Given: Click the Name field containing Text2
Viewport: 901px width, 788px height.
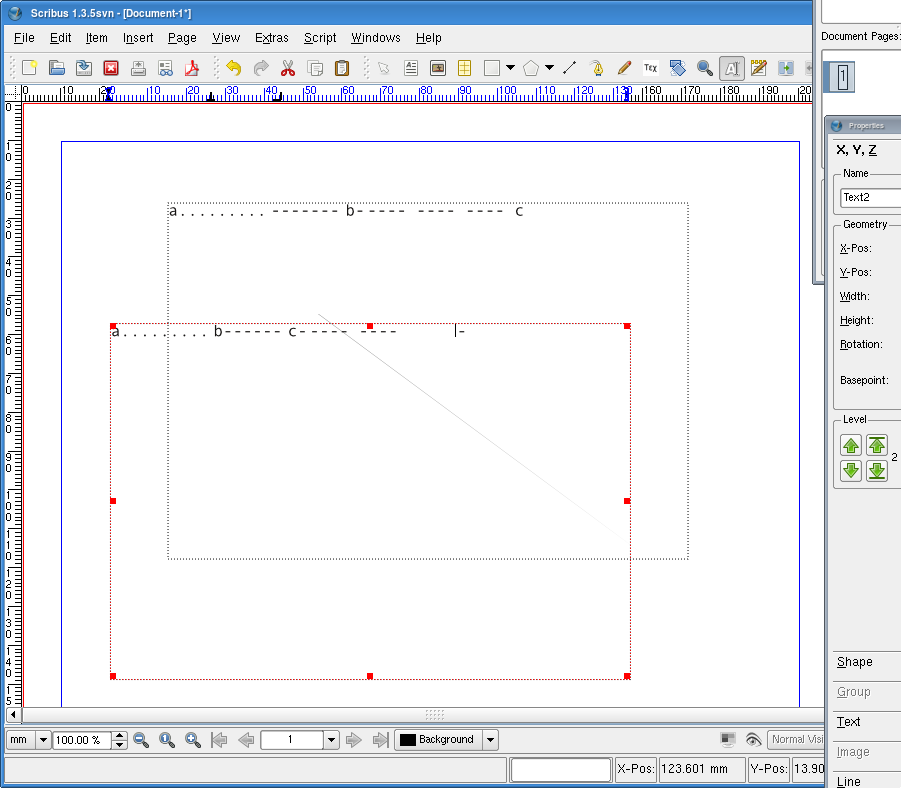Looking at the screenshot, I should tap(868, 198).
